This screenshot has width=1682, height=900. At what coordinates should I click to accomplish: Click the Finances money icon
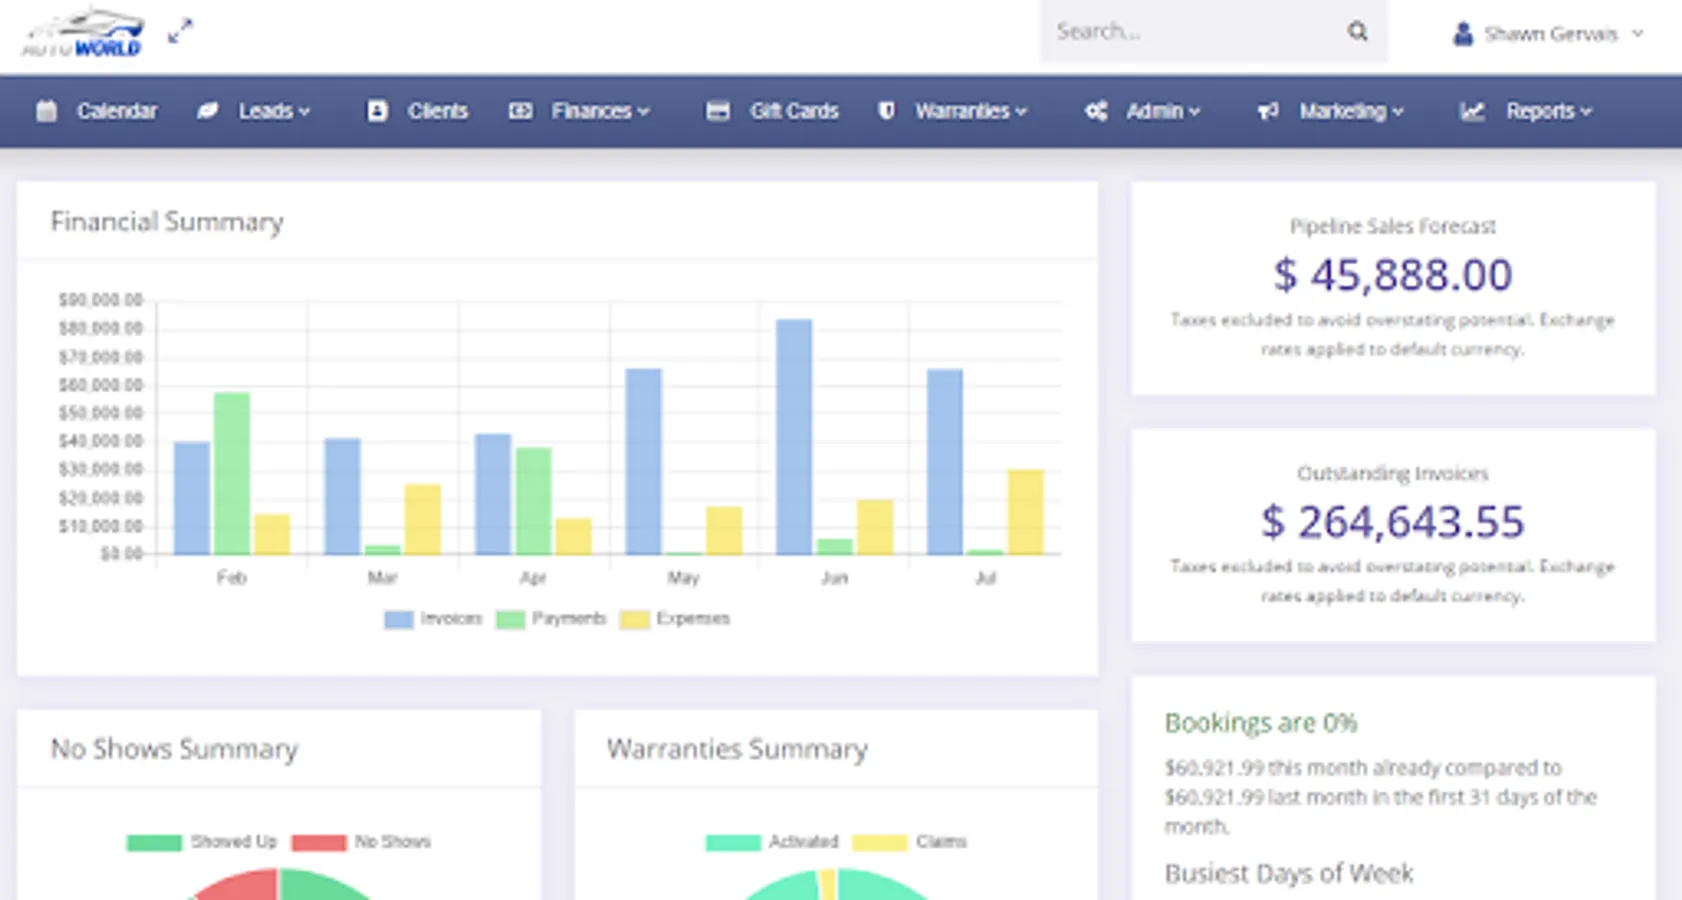(520, 111)
